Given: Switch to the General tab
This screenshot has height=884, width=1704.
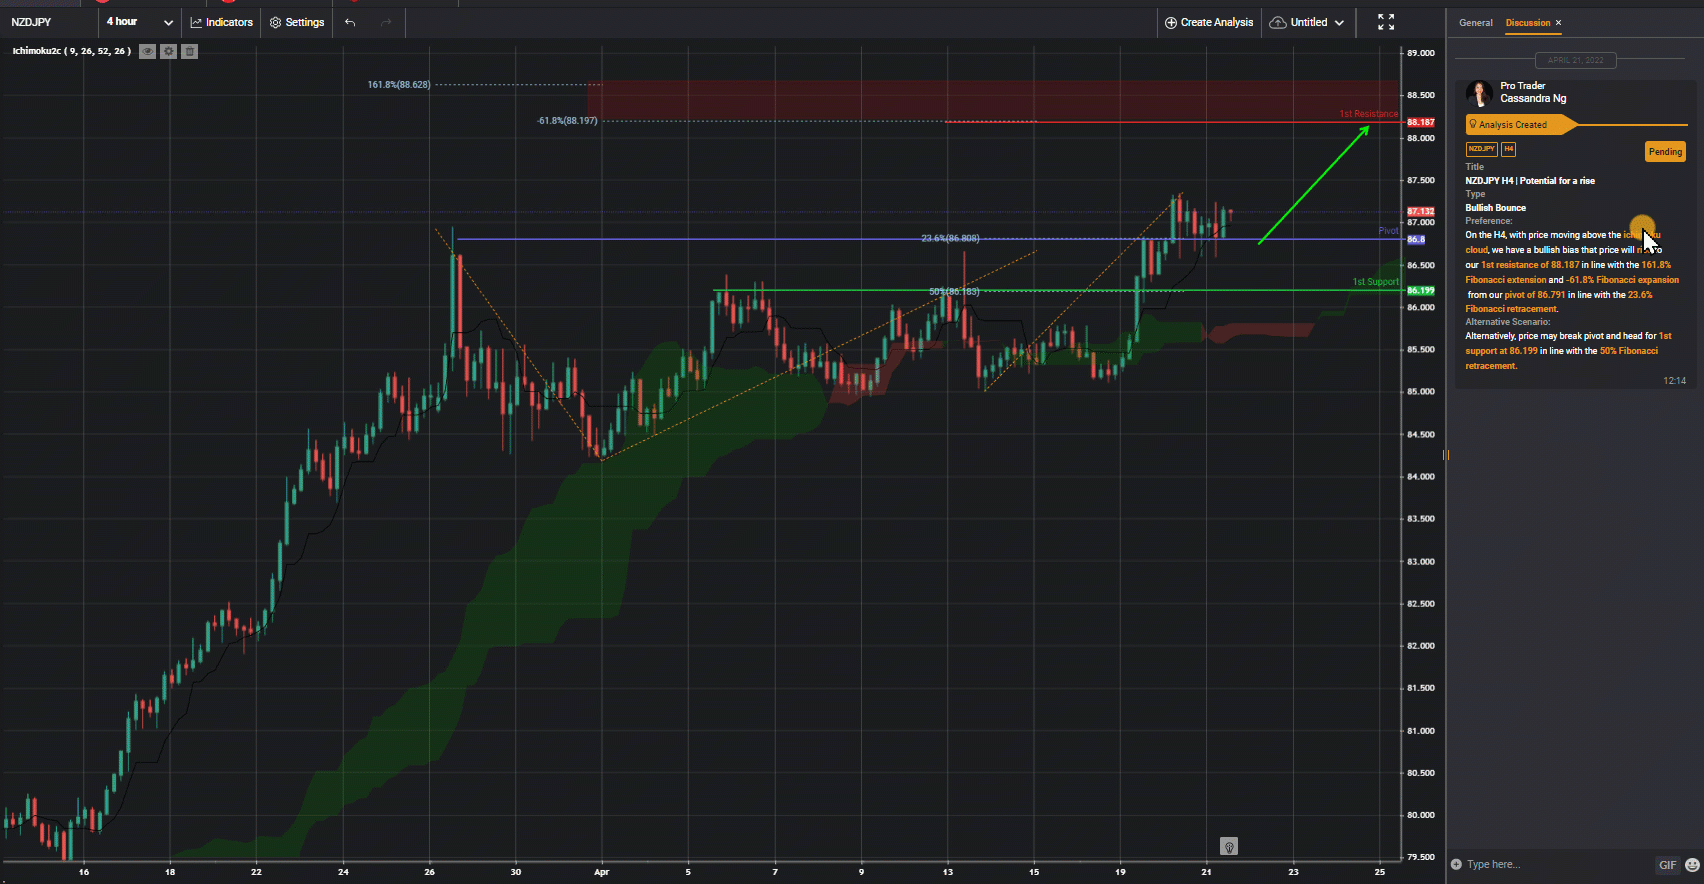Looking at the screenshot, I should (x=1475, y=22).
